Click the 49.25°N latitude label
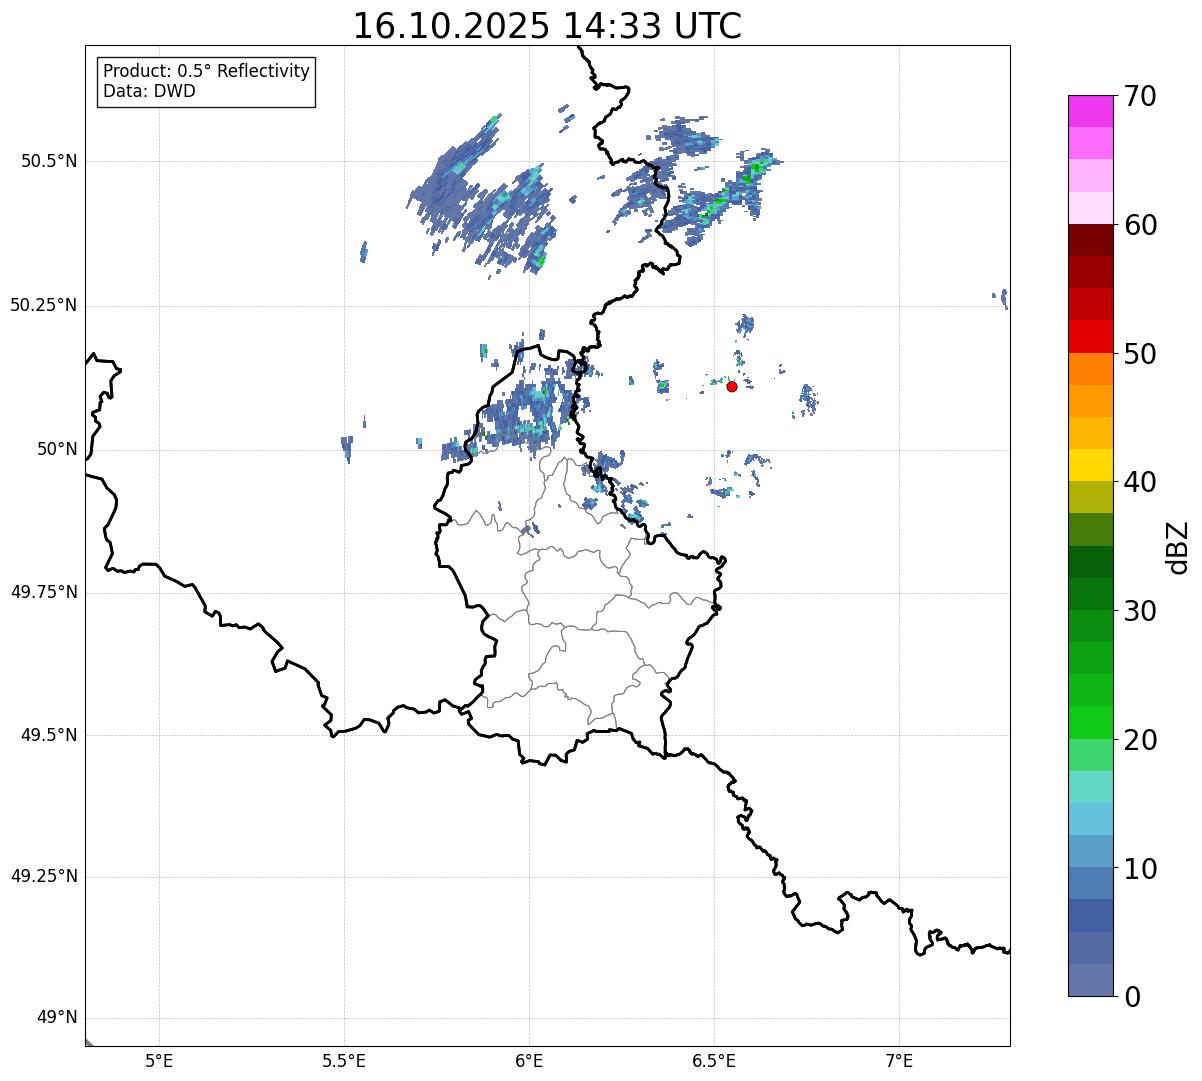1202x1081 pixels. [44, 877]
